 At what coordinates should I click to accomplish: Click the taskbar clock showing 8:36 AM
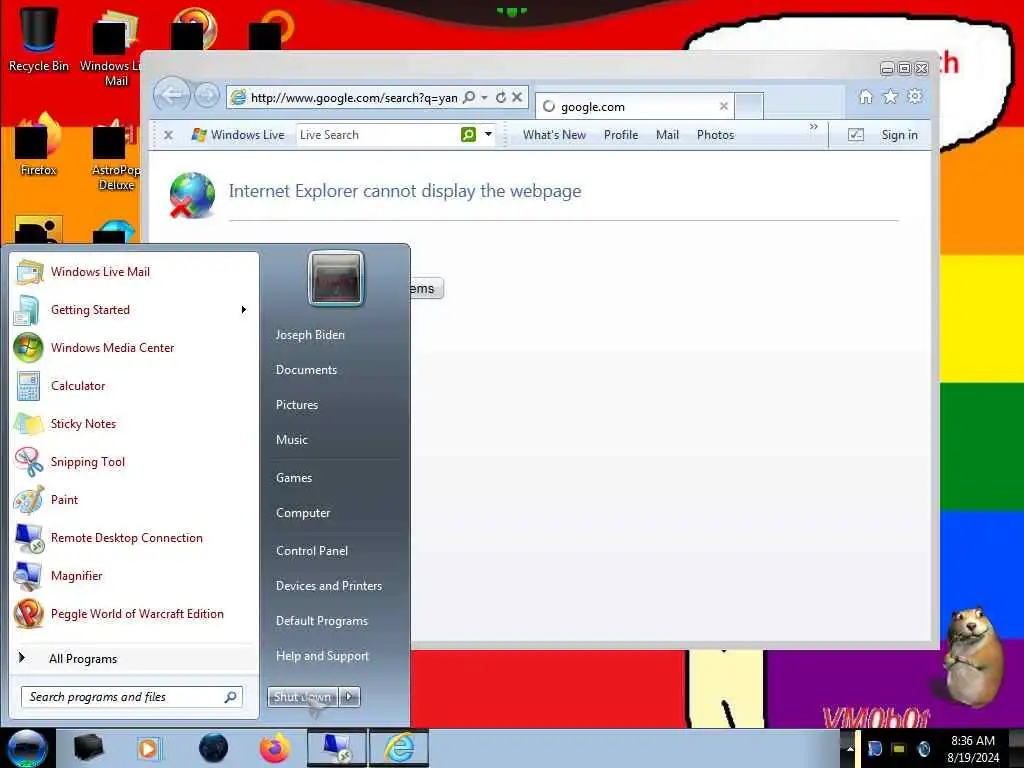[973, 749]
